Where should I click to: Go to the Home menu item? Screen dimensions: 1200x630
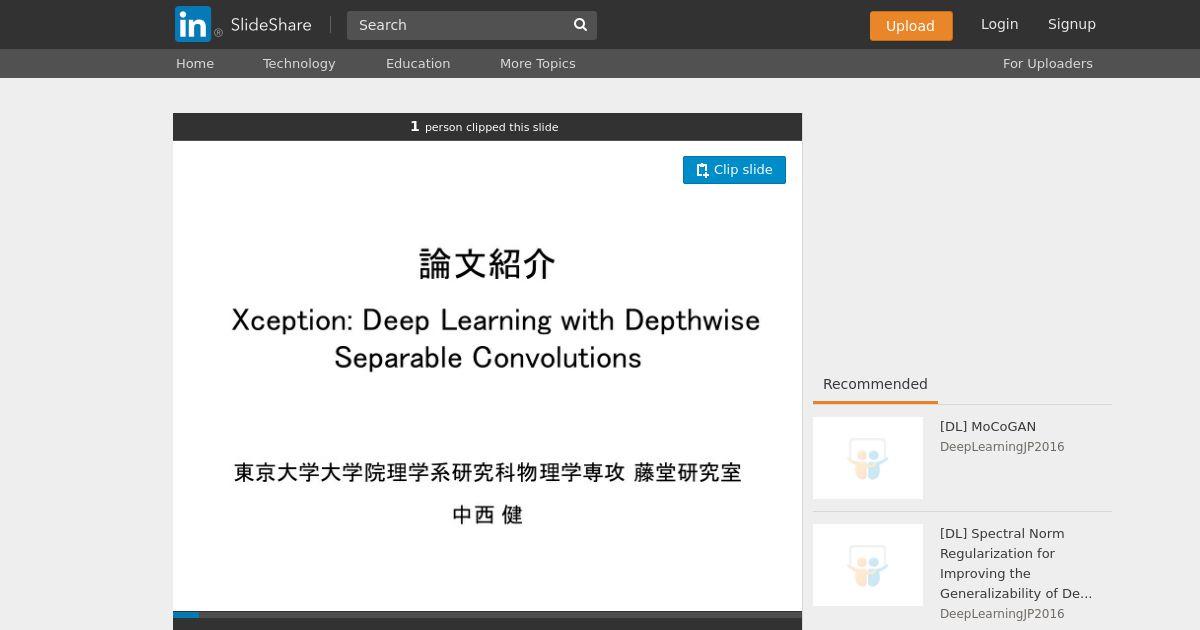pos(195,63)
